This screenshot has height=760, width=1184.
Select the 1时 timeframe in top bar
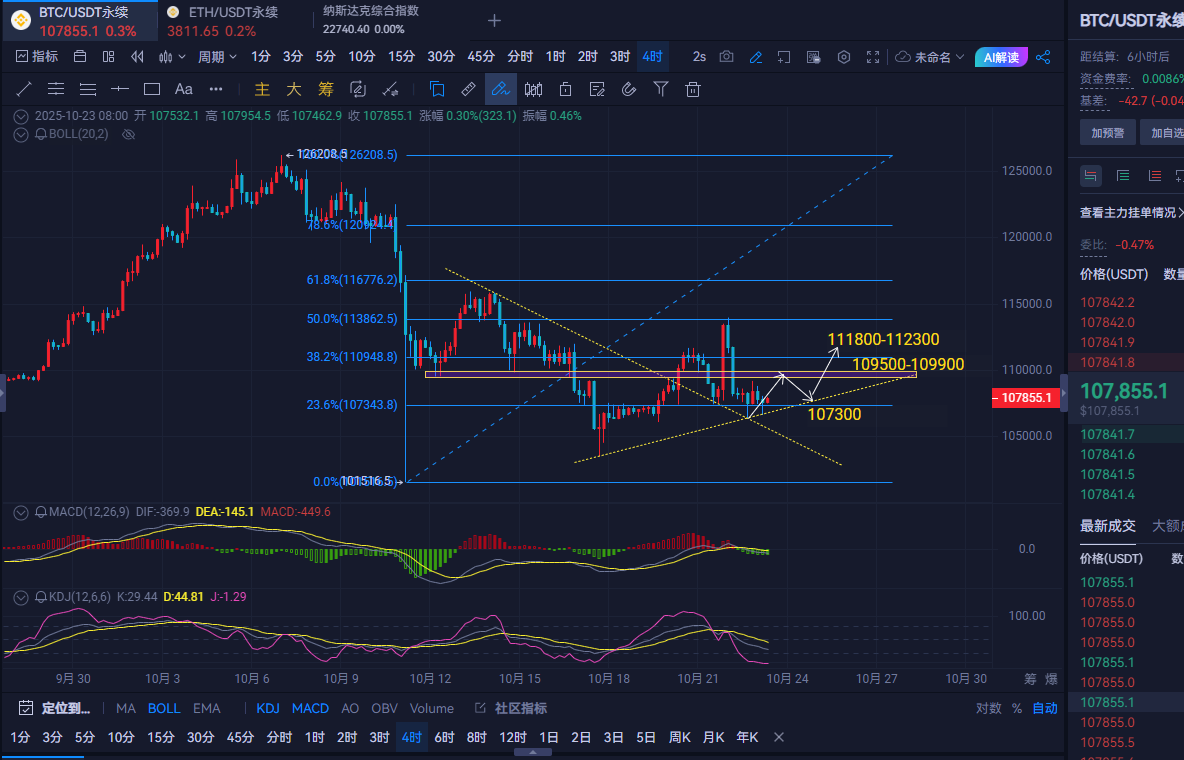pyautogui.click(x=556, y=57)
